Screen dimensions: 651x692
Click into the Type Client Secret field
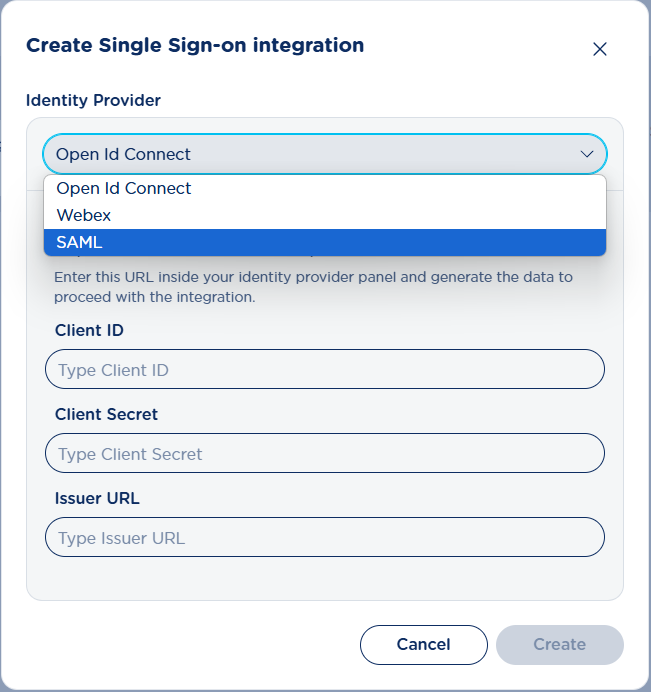tap(324, 453)
